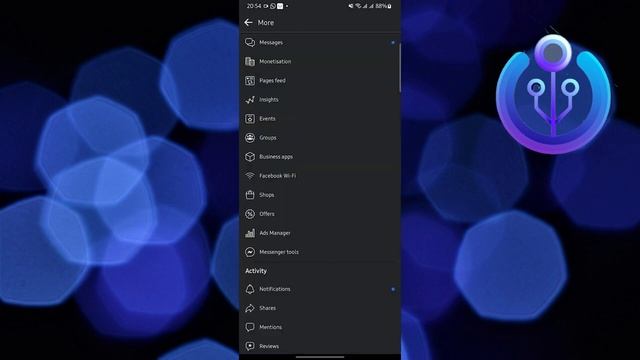Image resolution: width=640 pixels, height=360 pixels.
Task: Tap the Monetisation building icon
Action: [250, 62]
